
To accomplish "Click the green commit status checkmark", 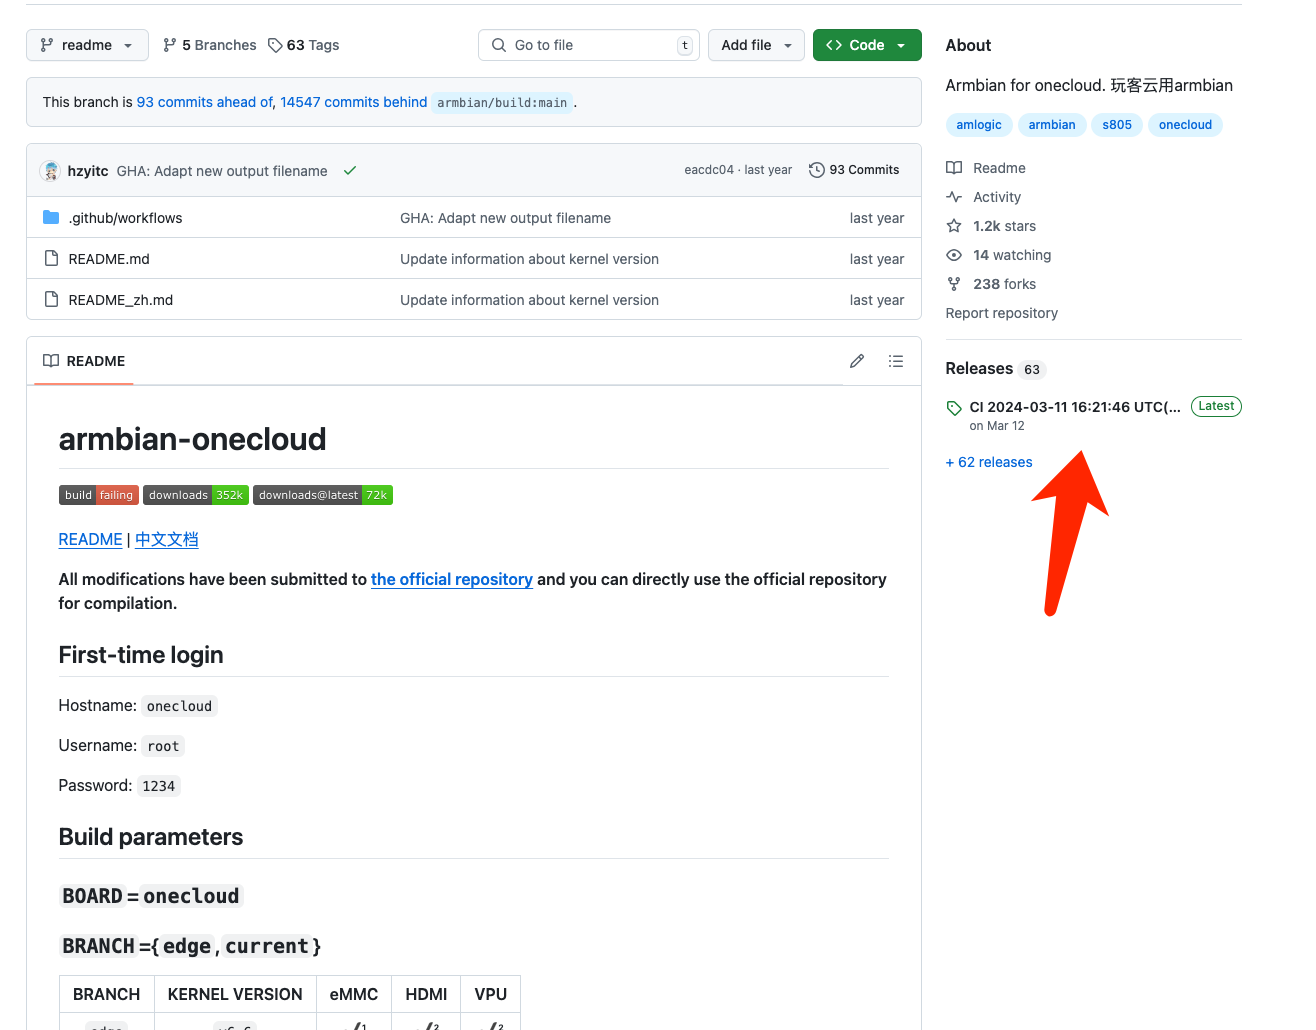I will click(350, 171).
